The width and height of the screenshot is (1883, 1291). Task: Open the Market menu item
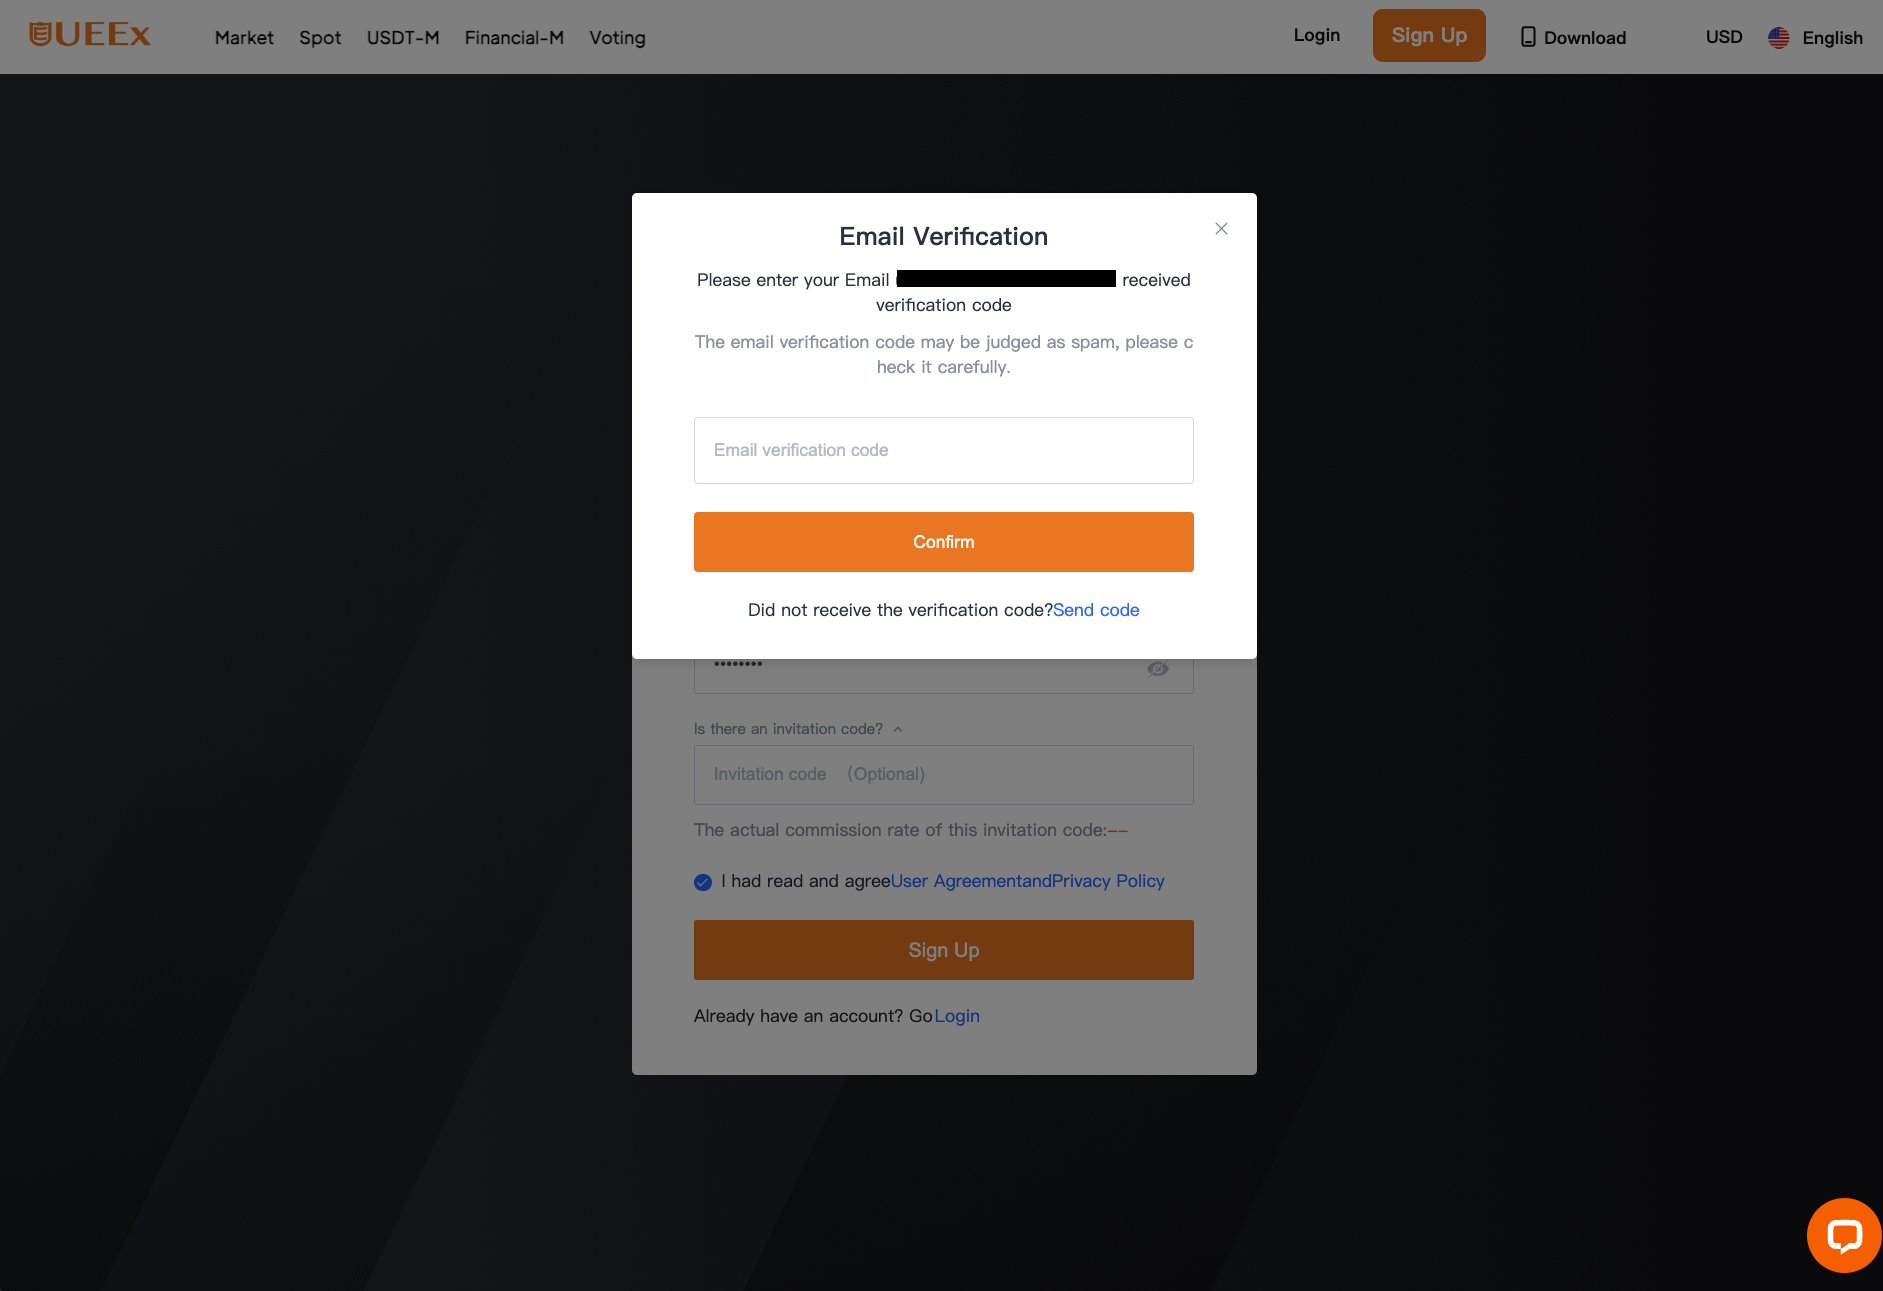(x=244, y=38)
